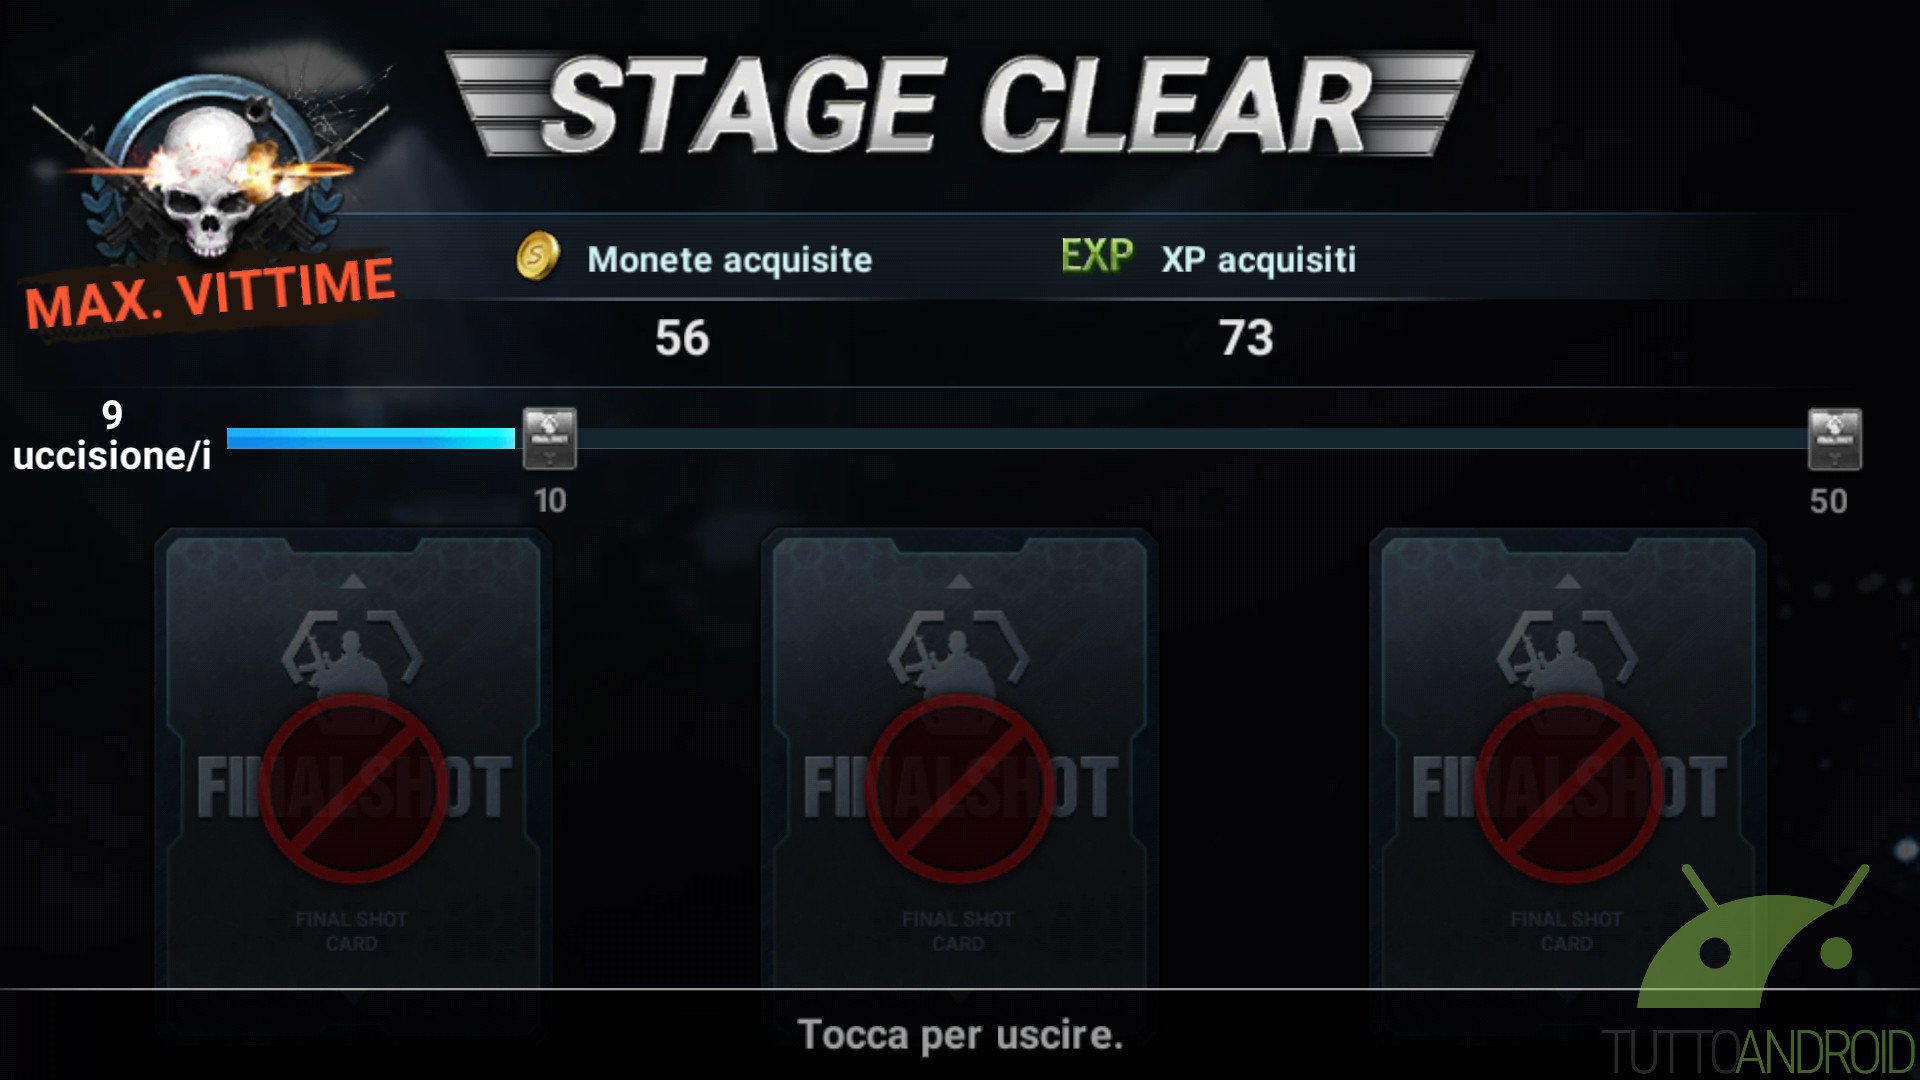The height and width of the screenshot is (1080, 1920).
Task: Click the XP acquisiti label
Action: pos(1259,260)
